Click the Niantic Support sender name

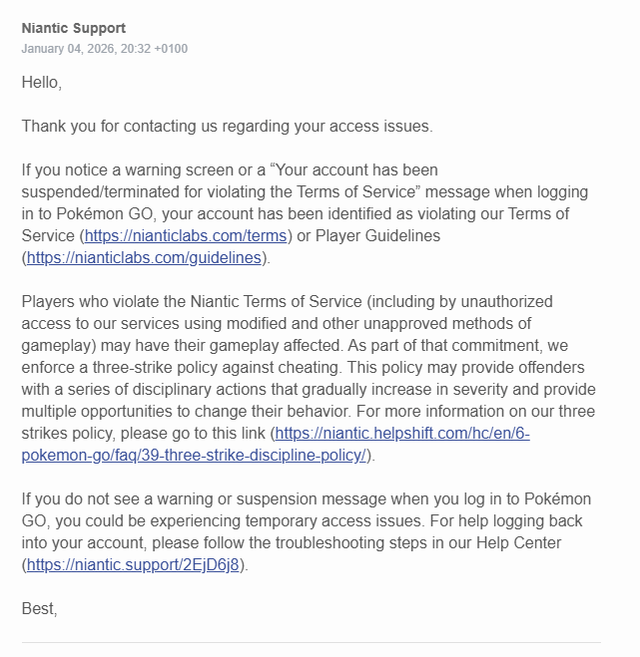[74, 28]
